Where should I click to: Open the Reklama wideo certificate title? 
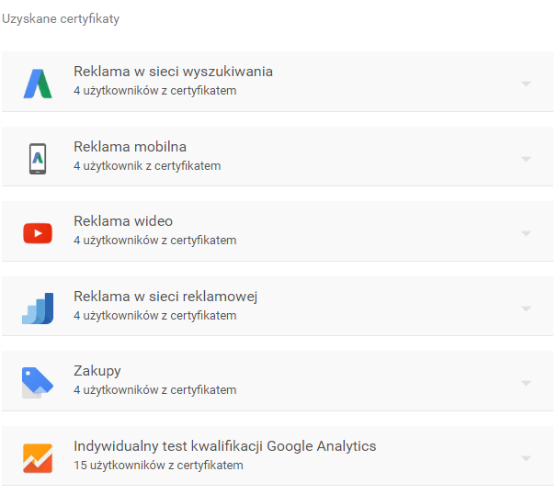[x=123, y=221]
